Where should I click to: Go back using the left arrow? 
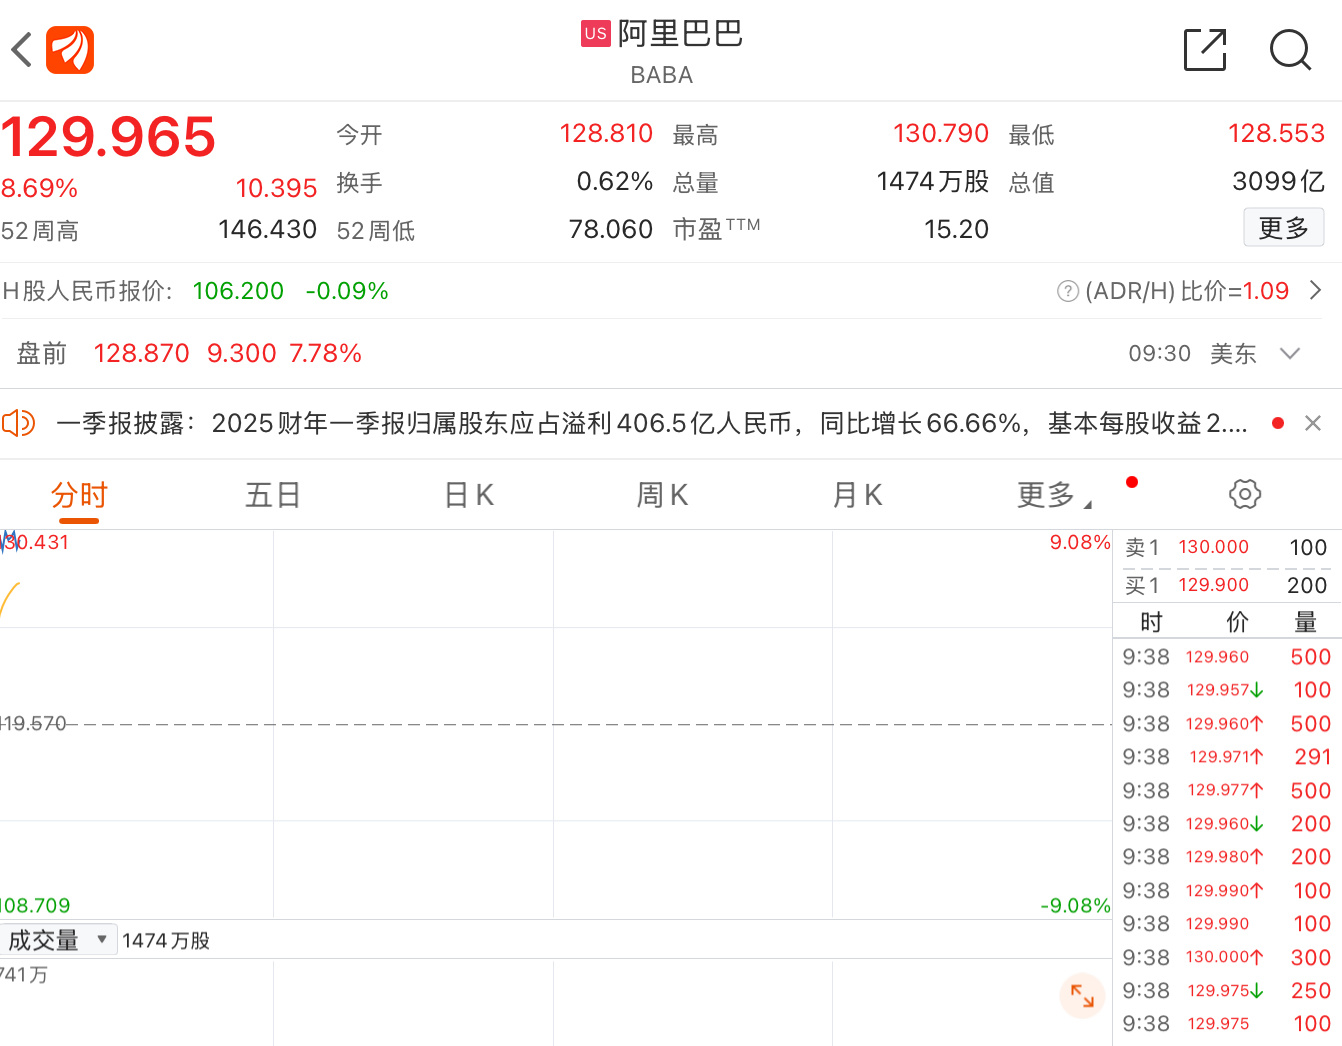[22, 50]
